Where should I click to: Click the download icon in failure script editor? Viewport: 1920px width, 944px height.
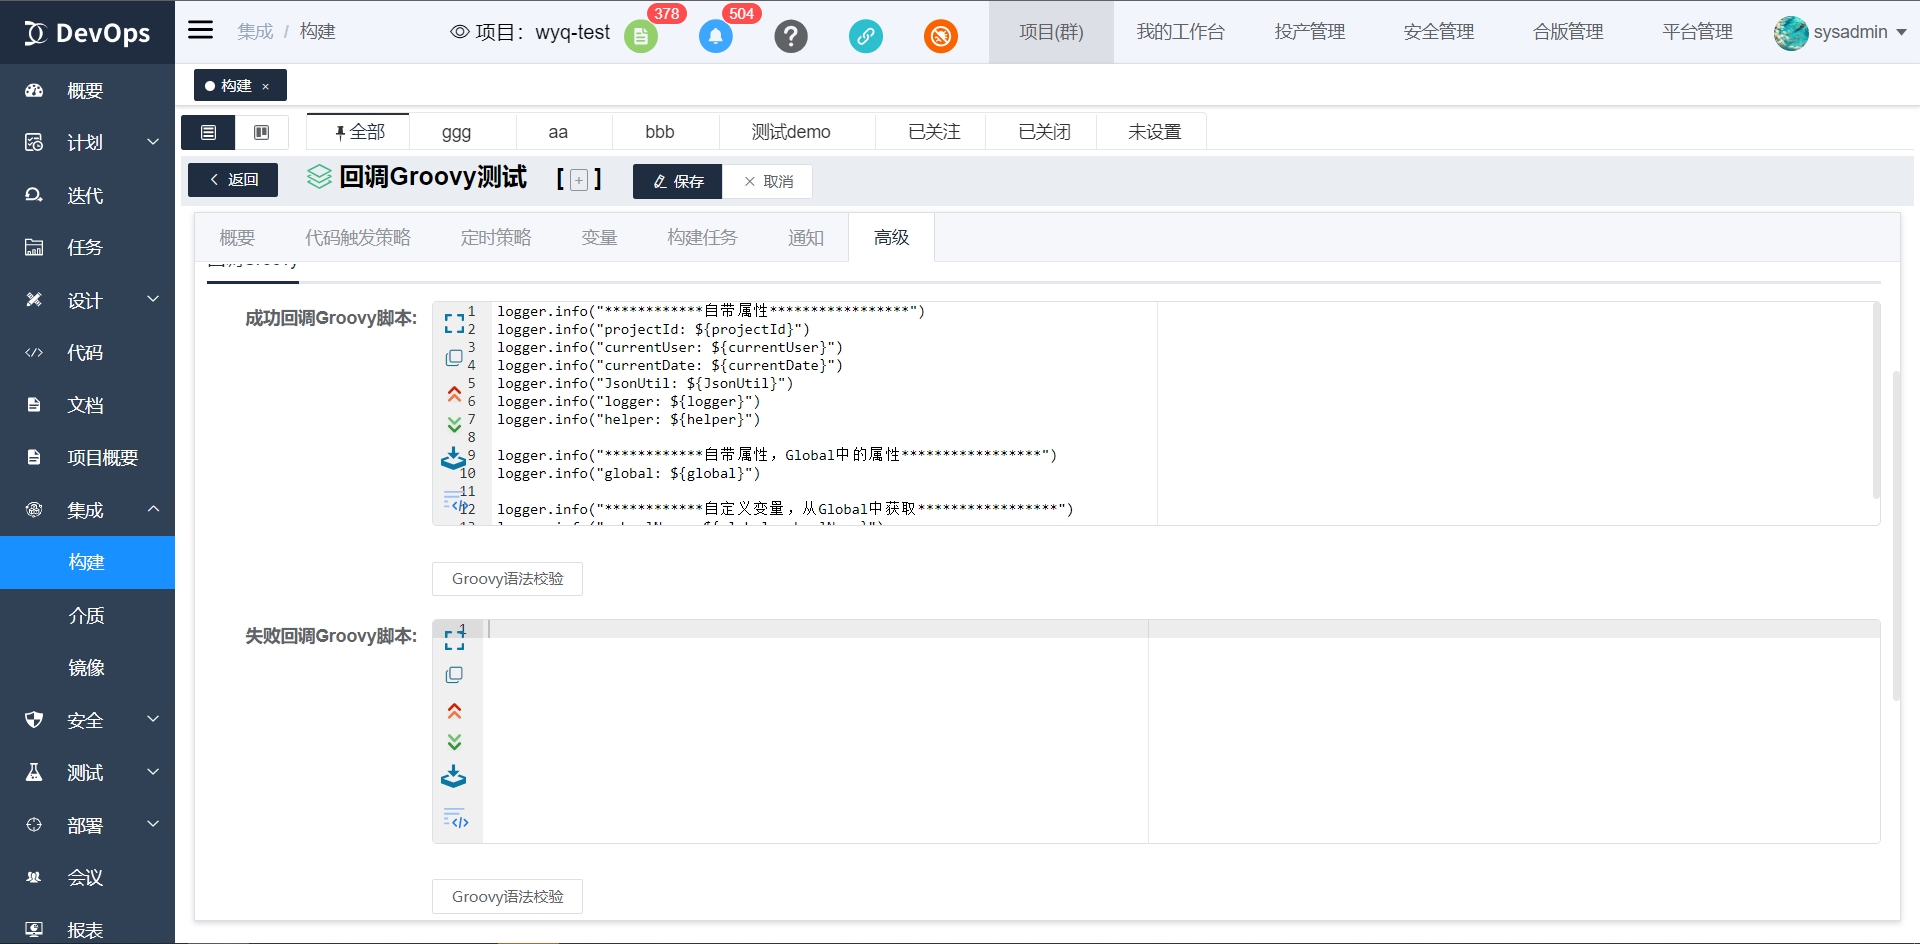[454, 777]
